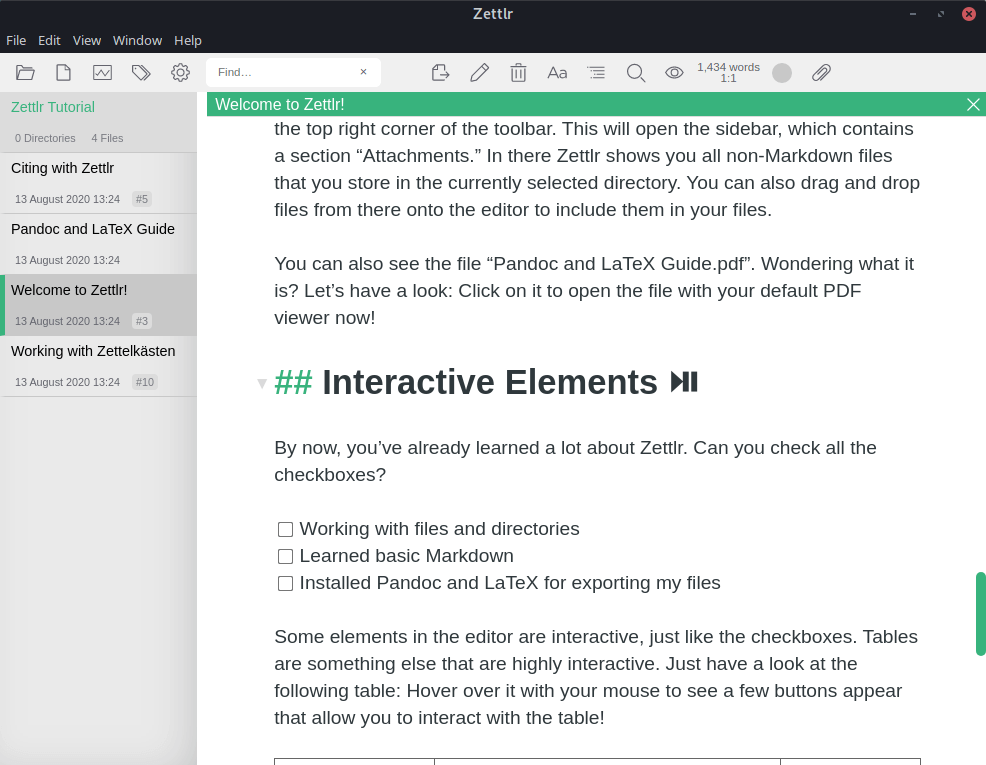Viewport: 986px width, 765px height.
Task: Check 'Installed Pandoc and LaTeX' checkbox
Action: [x=285, y=583]
